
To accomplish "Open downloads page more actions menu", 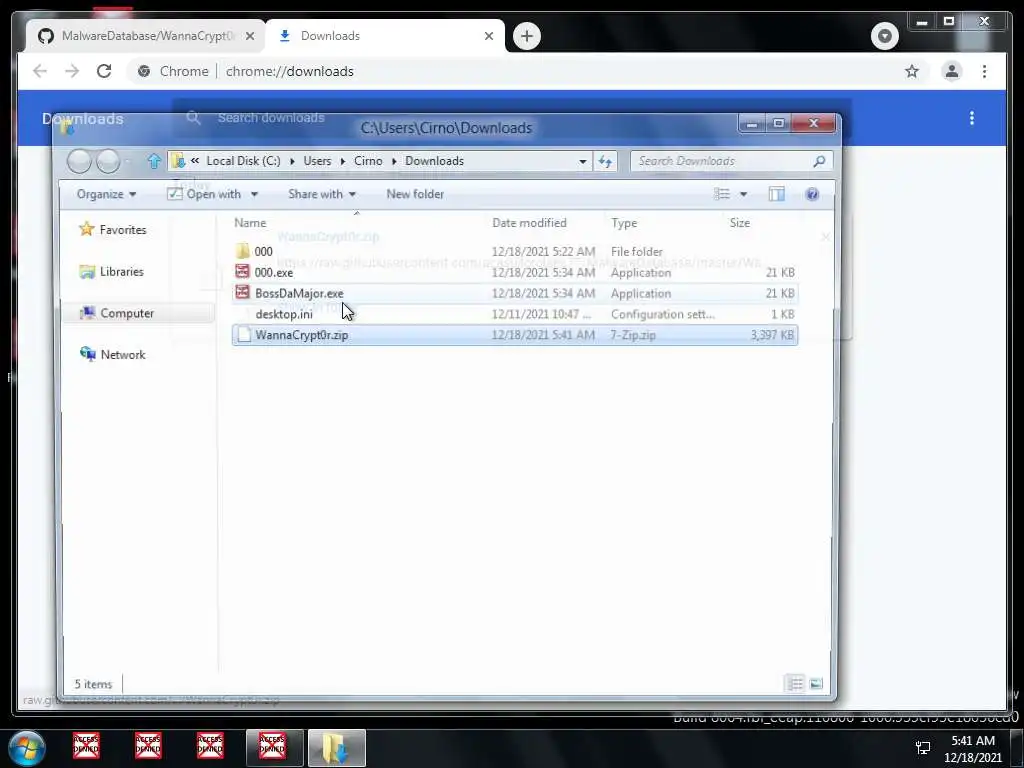I will [972, 118].
